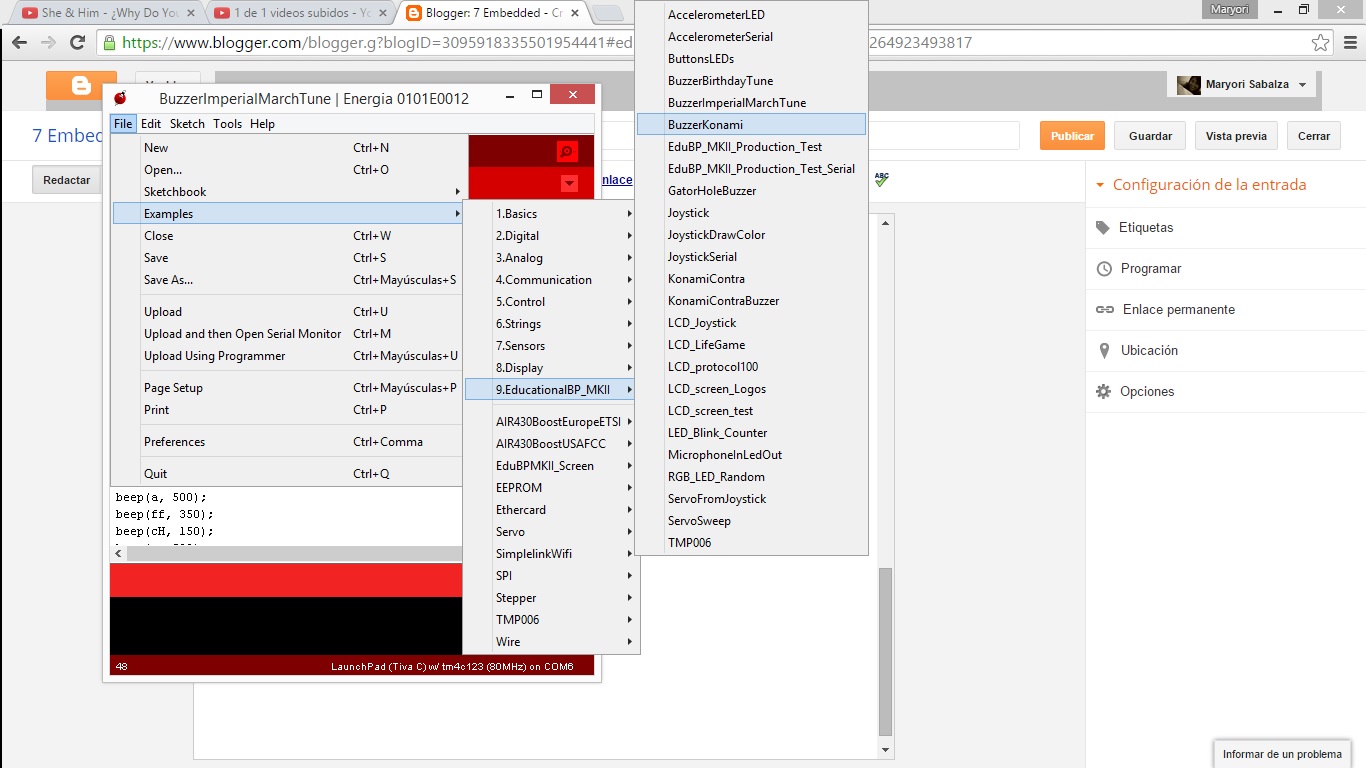Choose Save As... from the File menu
This screenshot has height=768, width=1366.
point(288,280)
